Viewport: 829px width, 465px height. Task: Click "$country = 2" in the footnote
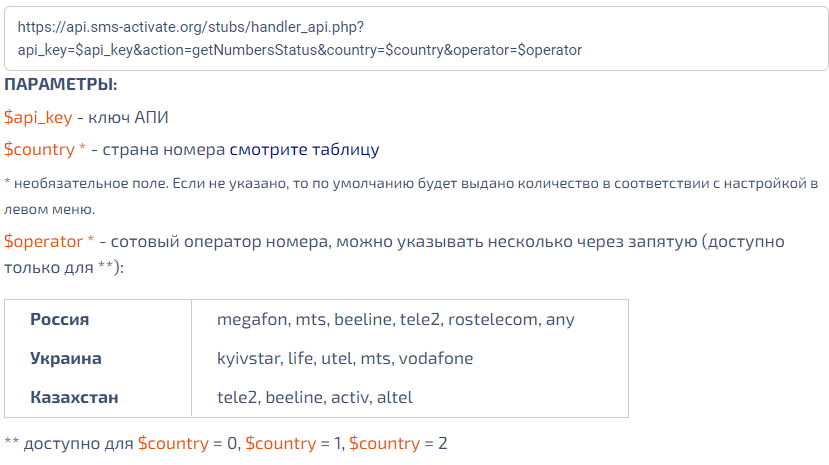coord(400,442)
